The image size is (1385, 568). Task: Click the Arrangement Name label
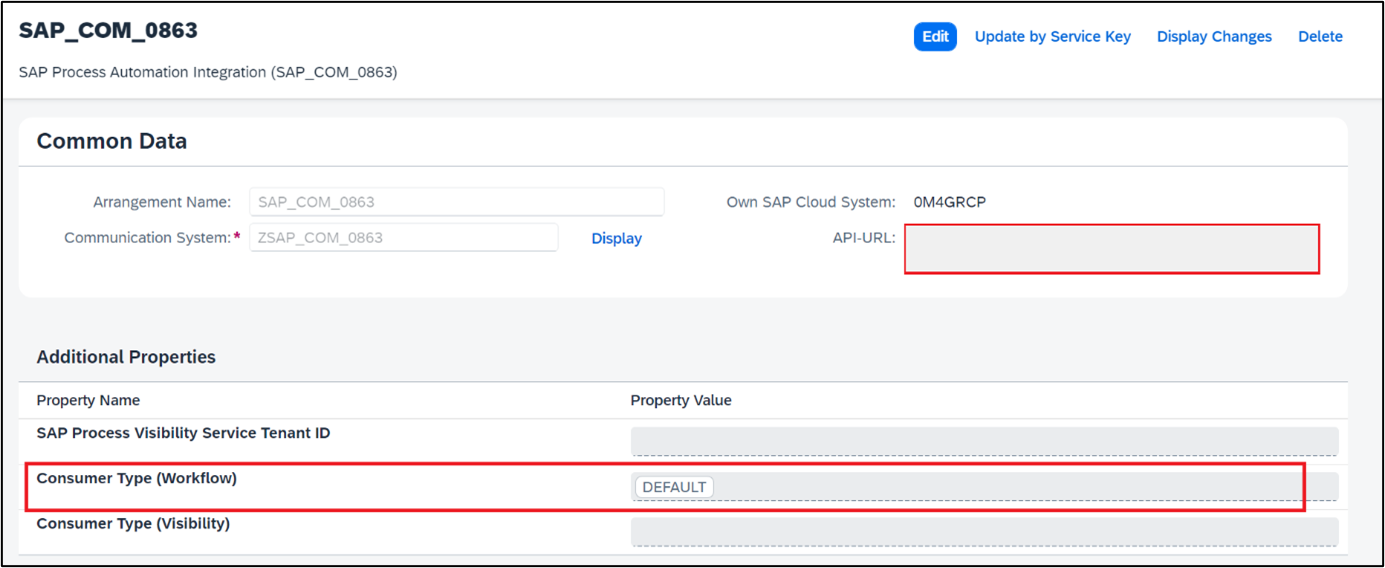click(x=162, y=202)
